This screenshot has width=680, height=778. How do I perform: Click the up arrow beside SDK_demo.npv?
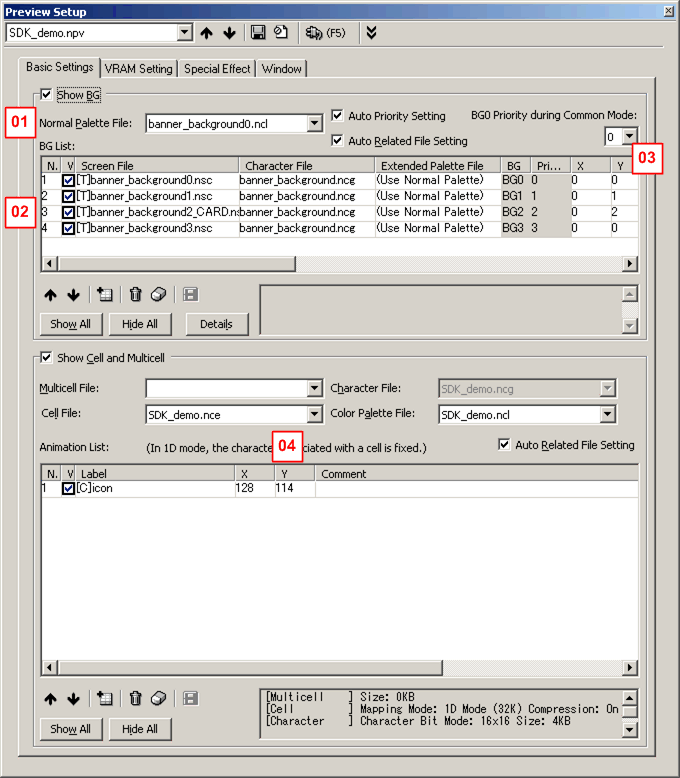click(x=207, y=33)
